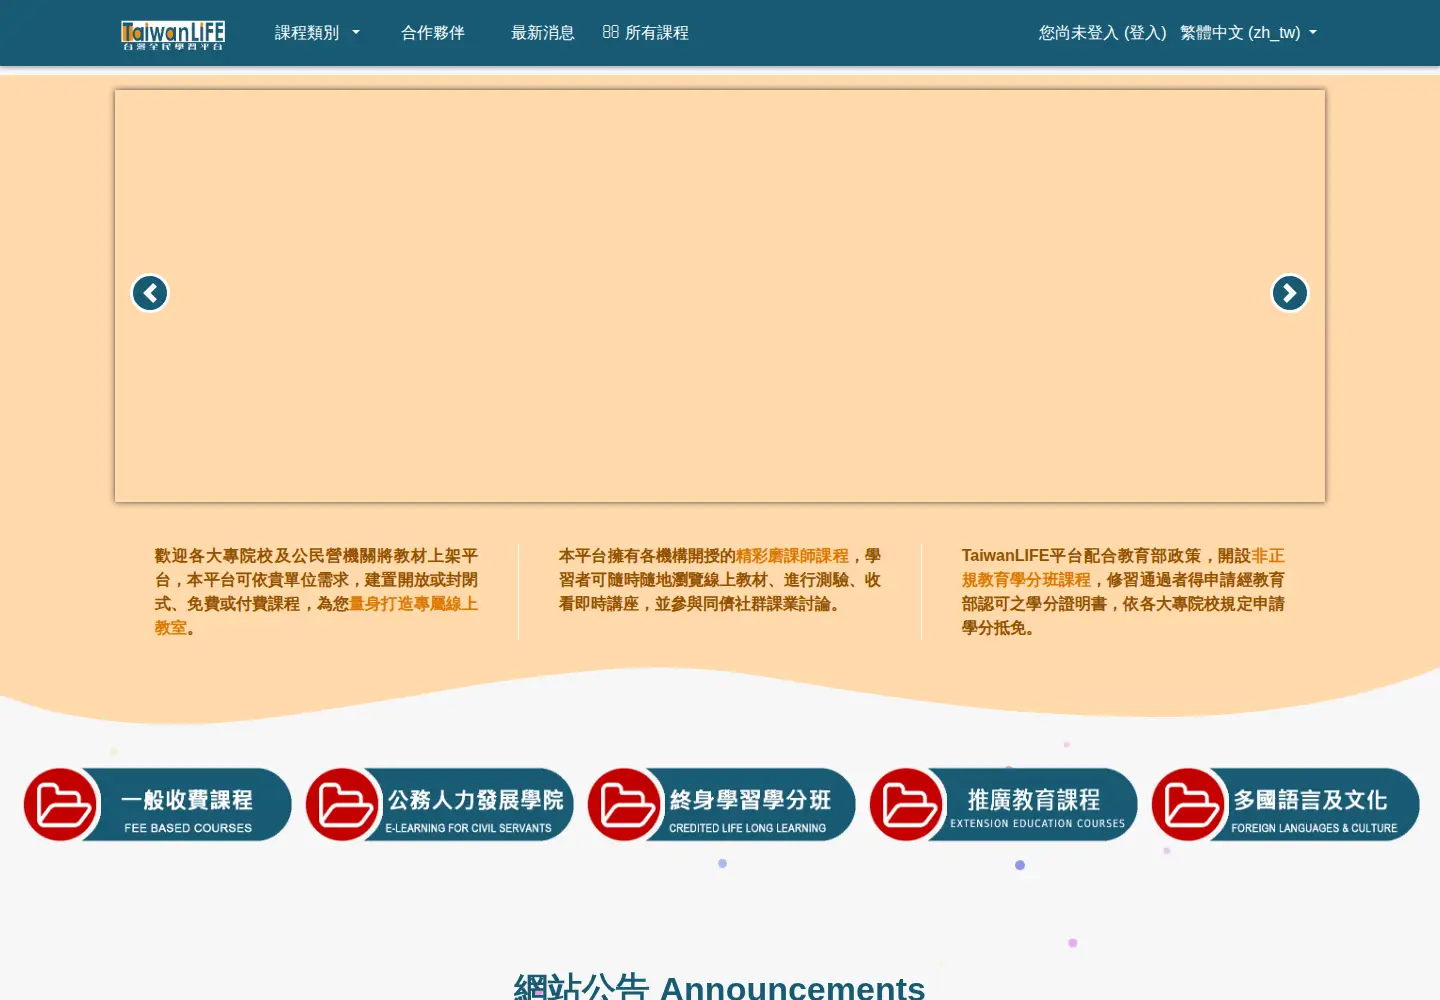This screenshot has width=1440, height=1000.
Task: Go to previous carousel slide
Action: 150,293
